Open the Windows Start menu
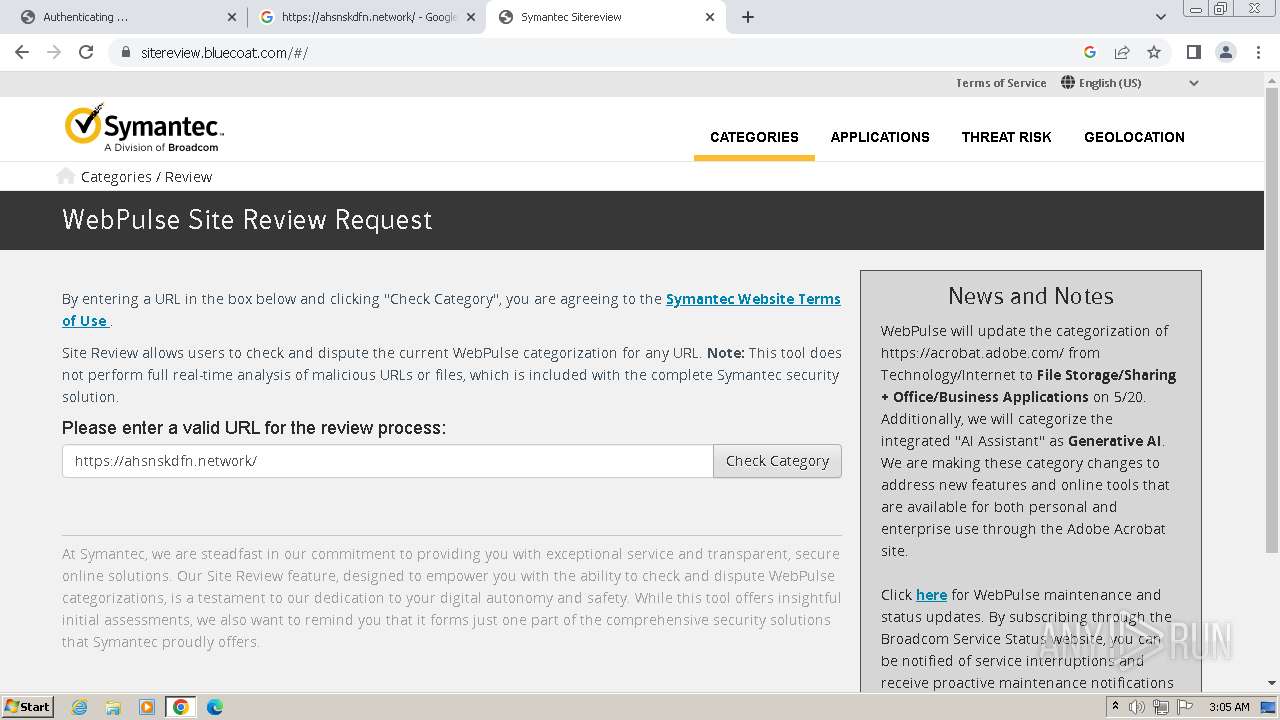1280x720 pixels. (x=27, y=707)
